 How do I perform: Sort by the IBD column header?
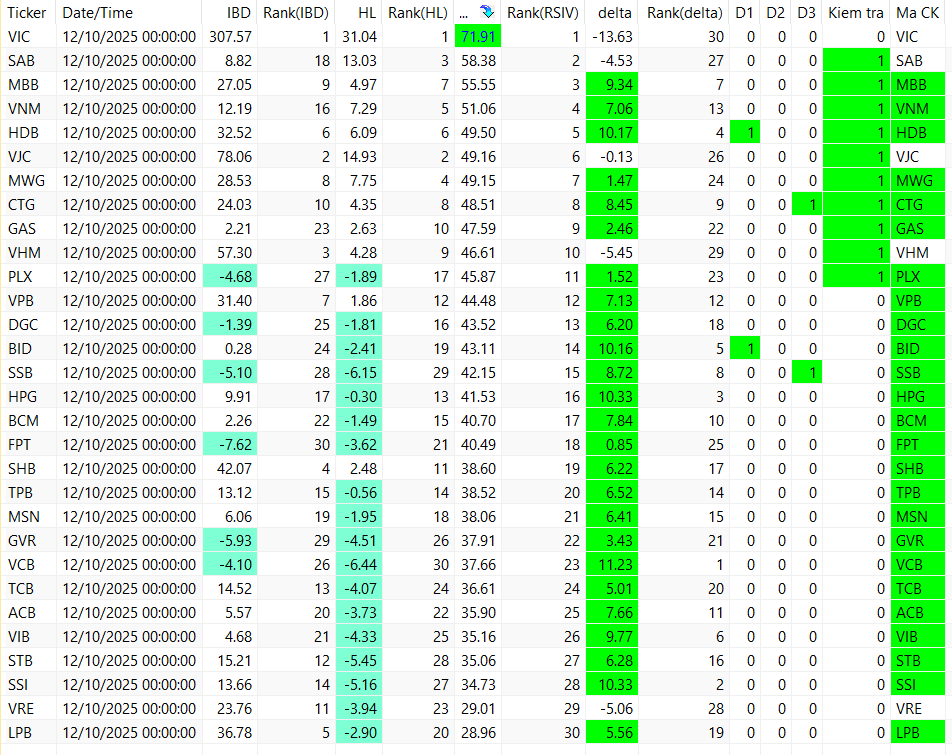230,12
